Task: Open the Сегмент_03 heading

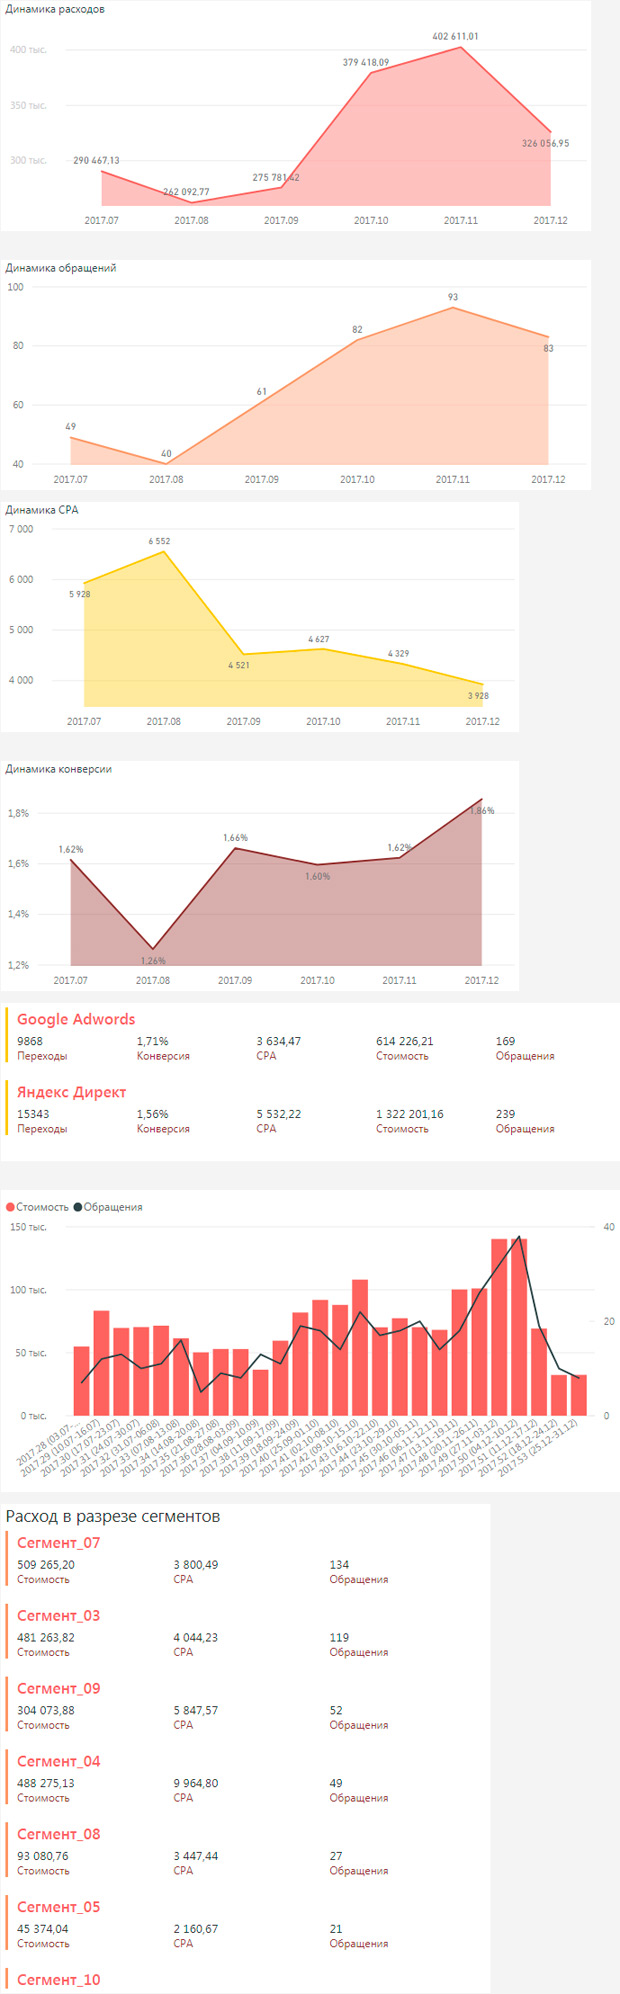Action: click(59, 1616)
